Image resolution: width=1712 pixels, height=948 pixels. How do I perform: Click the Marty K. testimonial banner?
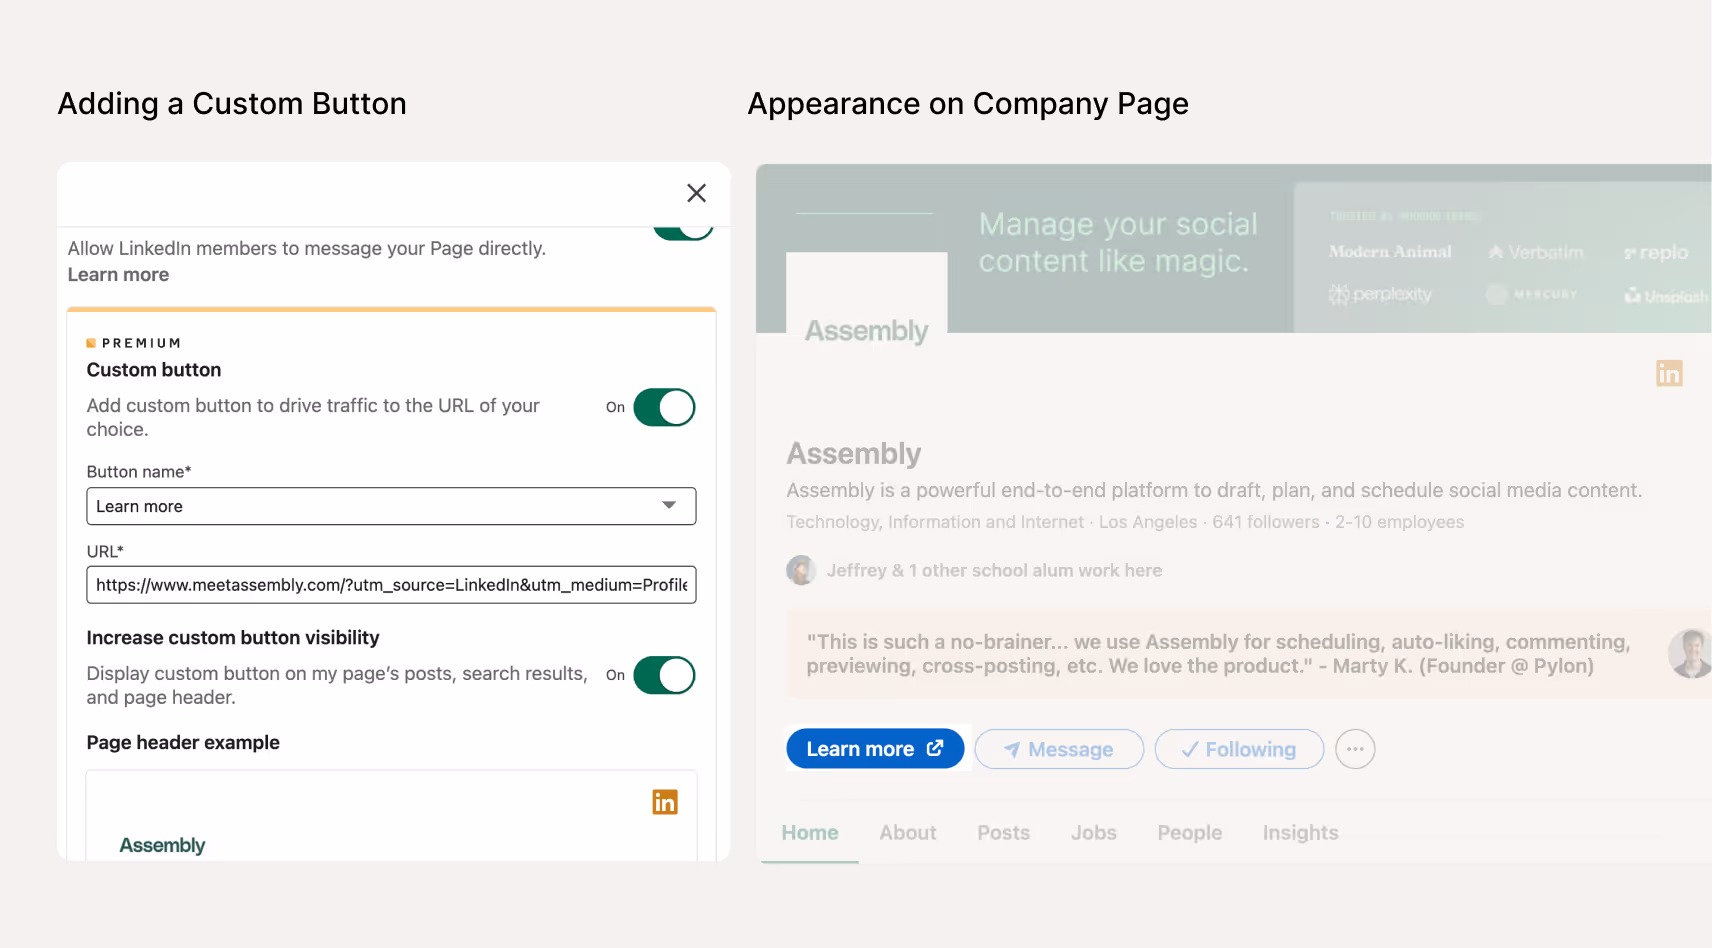click(1249, 654)
